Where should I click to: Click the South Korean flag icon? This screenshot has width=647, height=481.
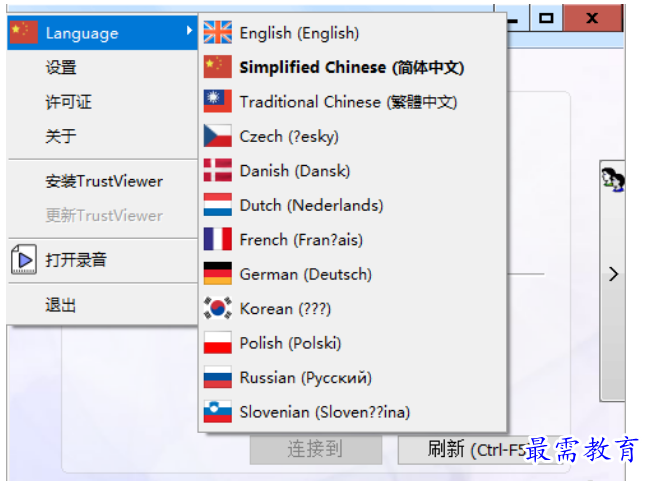(x=217, y=309)
